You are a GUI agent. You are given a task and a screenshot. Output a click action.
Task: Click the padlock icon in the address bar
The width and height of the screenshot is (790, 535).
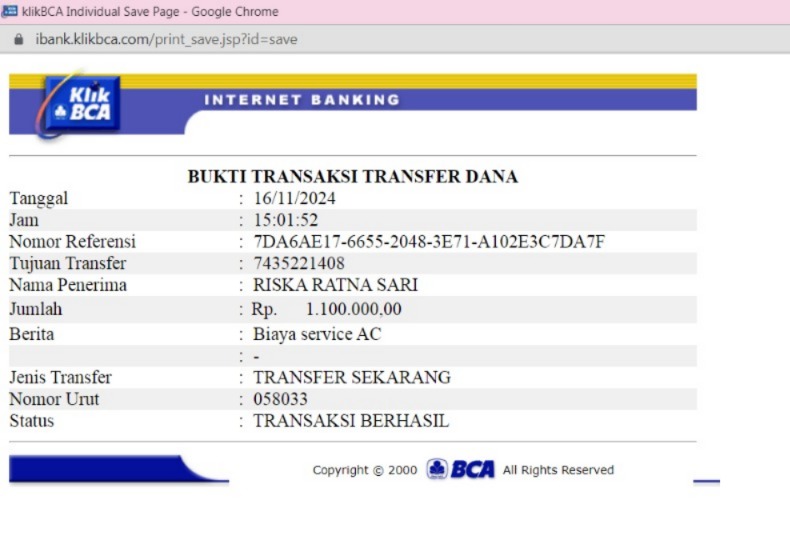[x=17, y=40]
